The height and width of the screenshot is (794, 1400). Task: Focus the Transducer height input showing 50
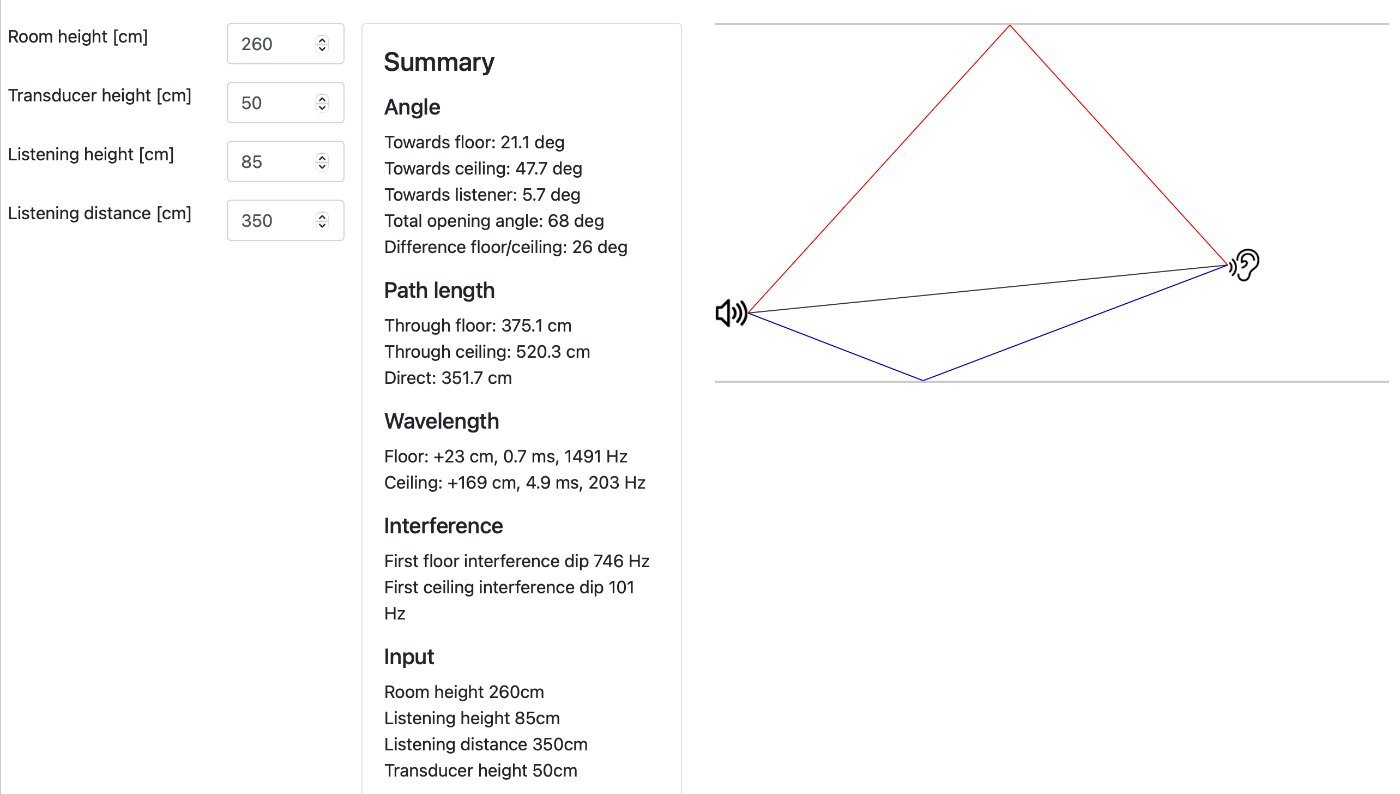285,103
